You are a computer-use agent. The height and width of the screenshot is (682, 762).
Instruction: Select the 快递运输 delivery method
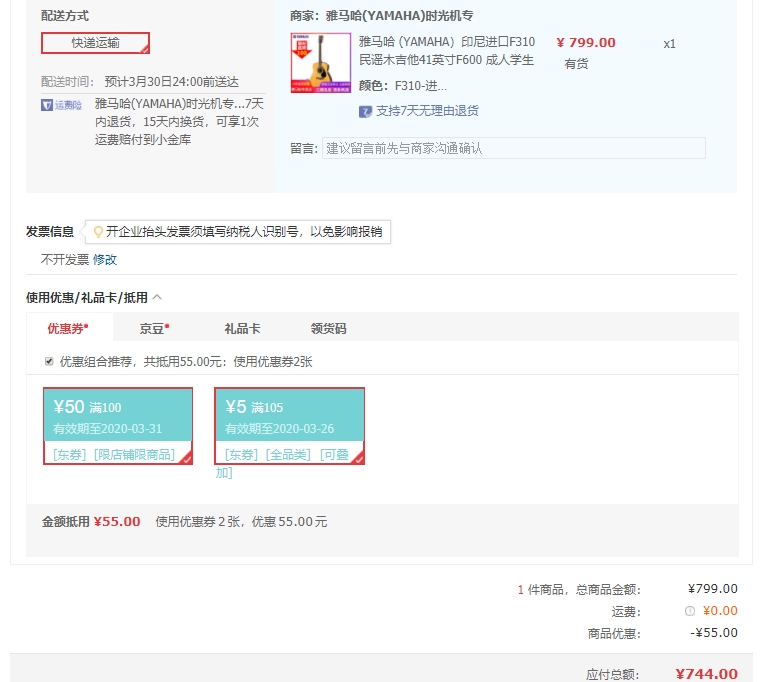pyautogui.click(x=95, y=43)
